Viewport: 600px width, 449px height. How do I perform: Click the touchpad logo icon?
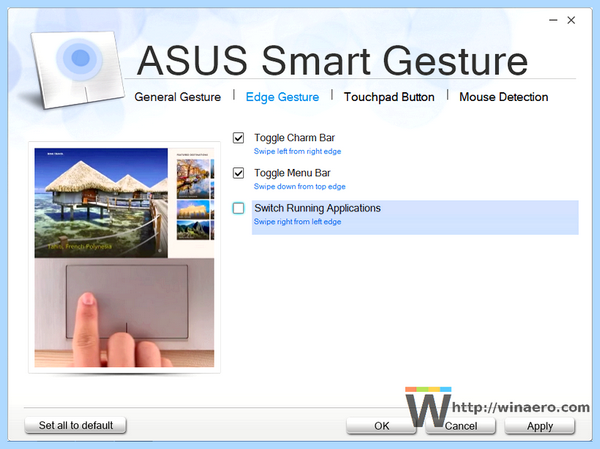click(x=77, y=69)
